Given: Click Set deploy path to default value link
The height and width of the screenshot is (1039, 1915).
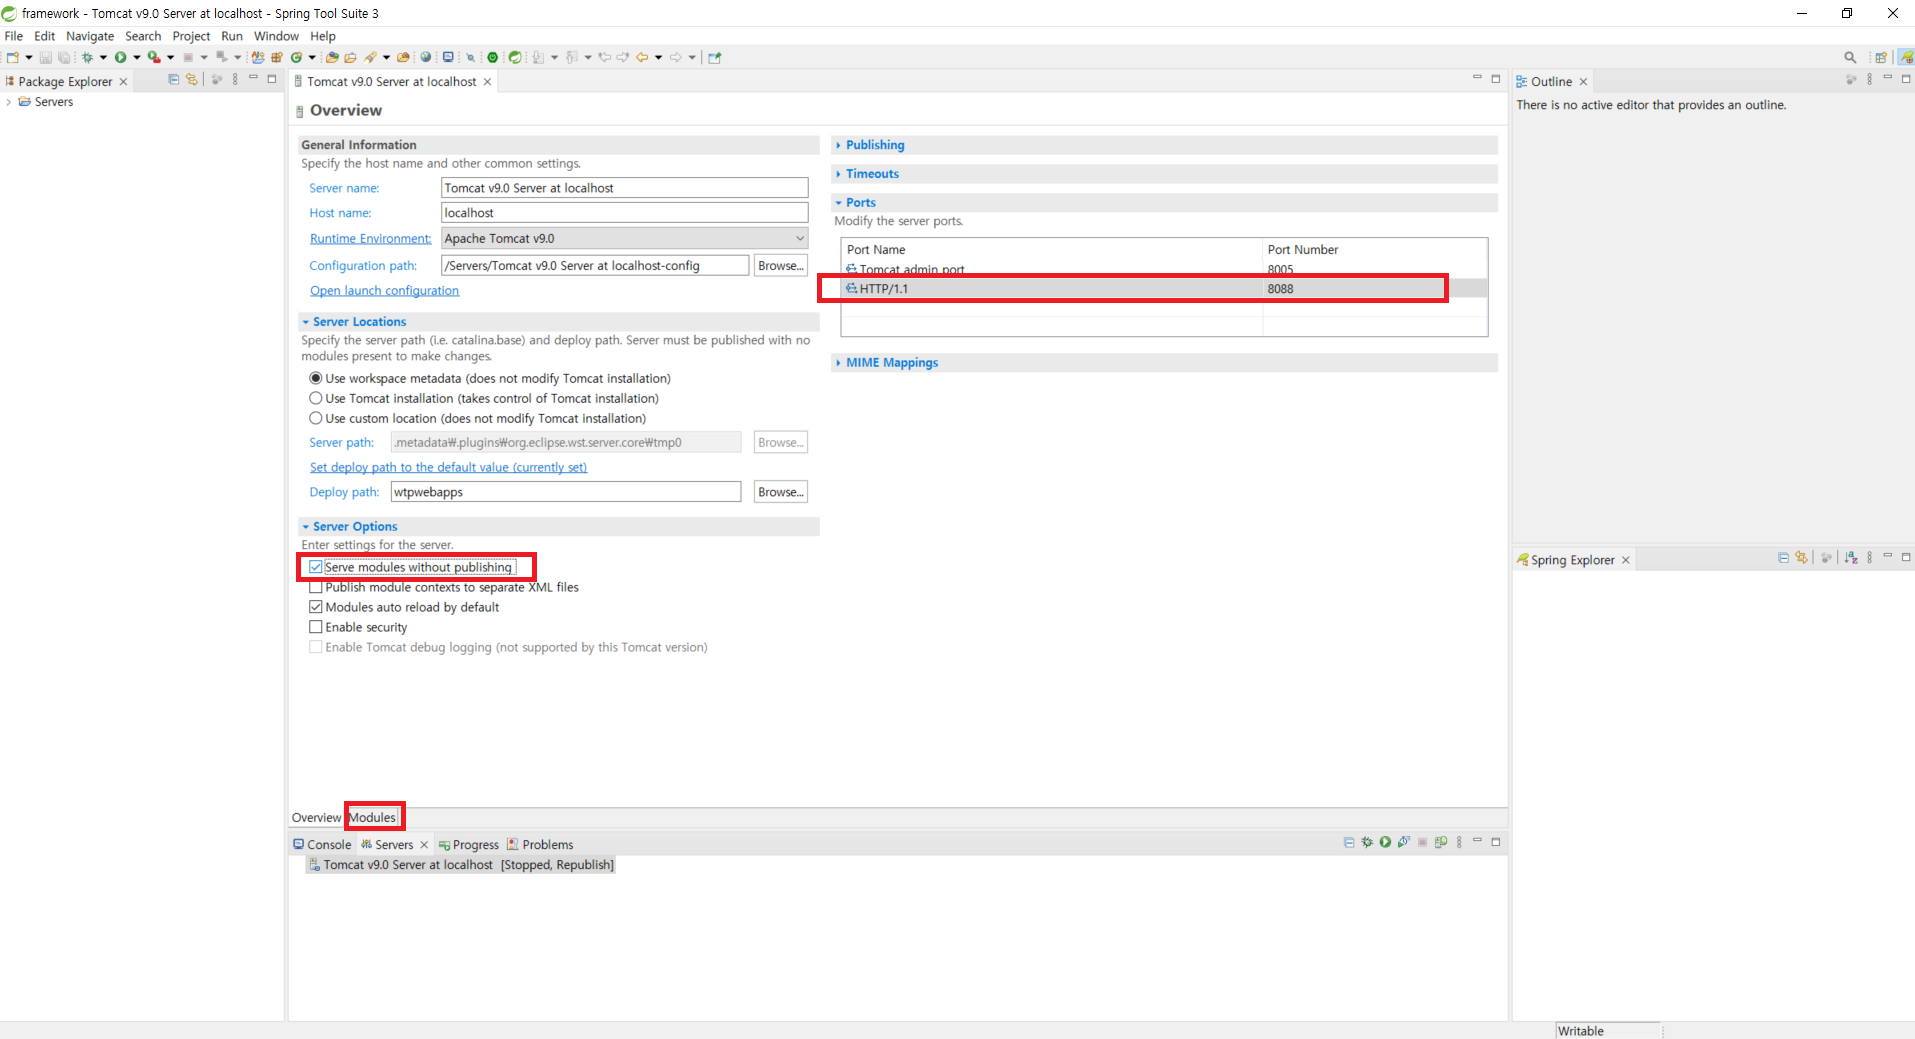Looking at the screenshot, I should [x=448, y=467].
